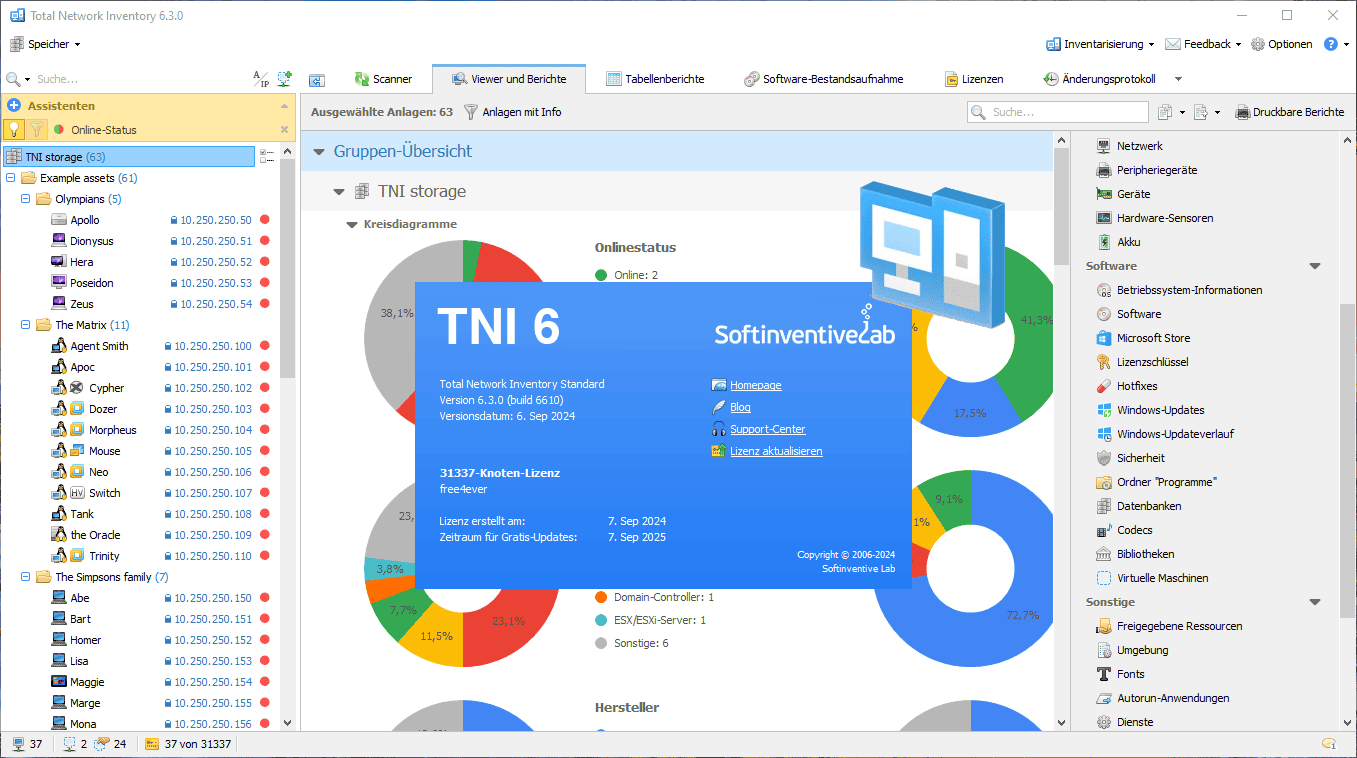
Task: Collapse the TNI storage group header
Action: 338,191
